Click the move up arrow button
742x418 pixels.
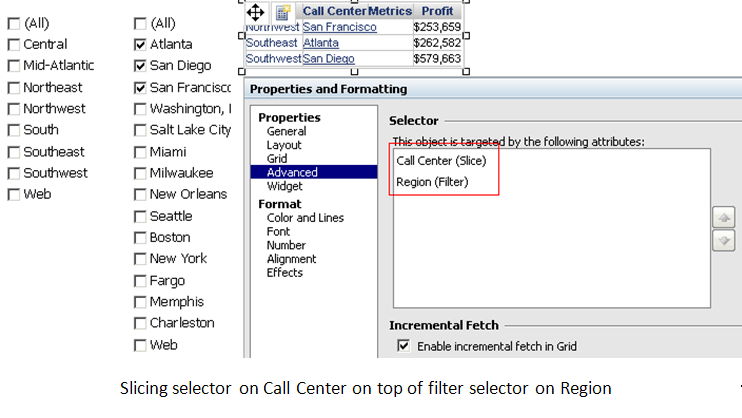point(724,217)
